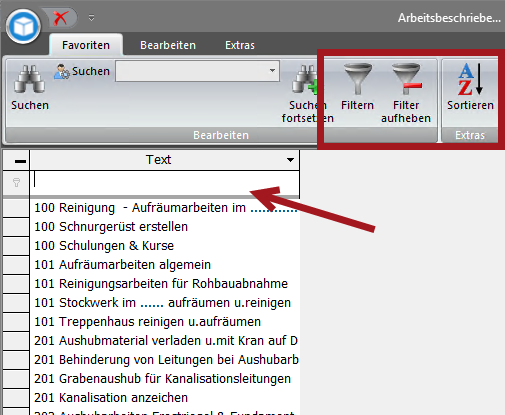Click the filter row funnel indicator
The height and width of the screenshot is (415, 505).
point(16,182)
